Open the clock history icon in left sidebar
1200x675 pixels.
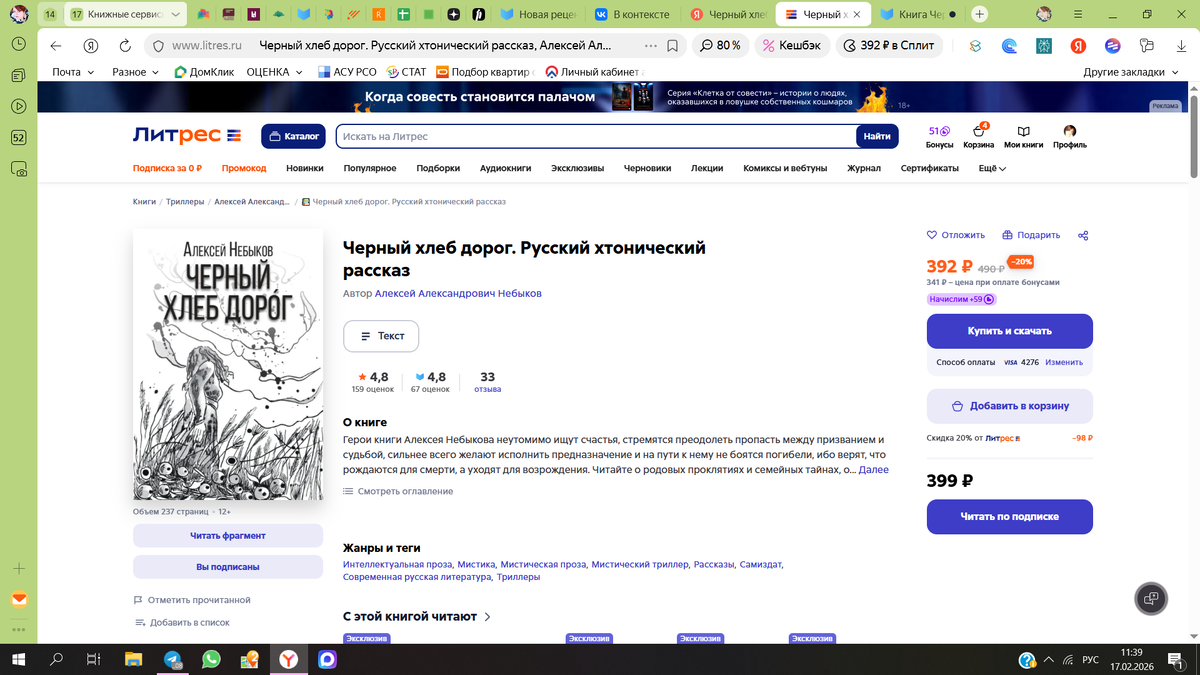[18, 44]
